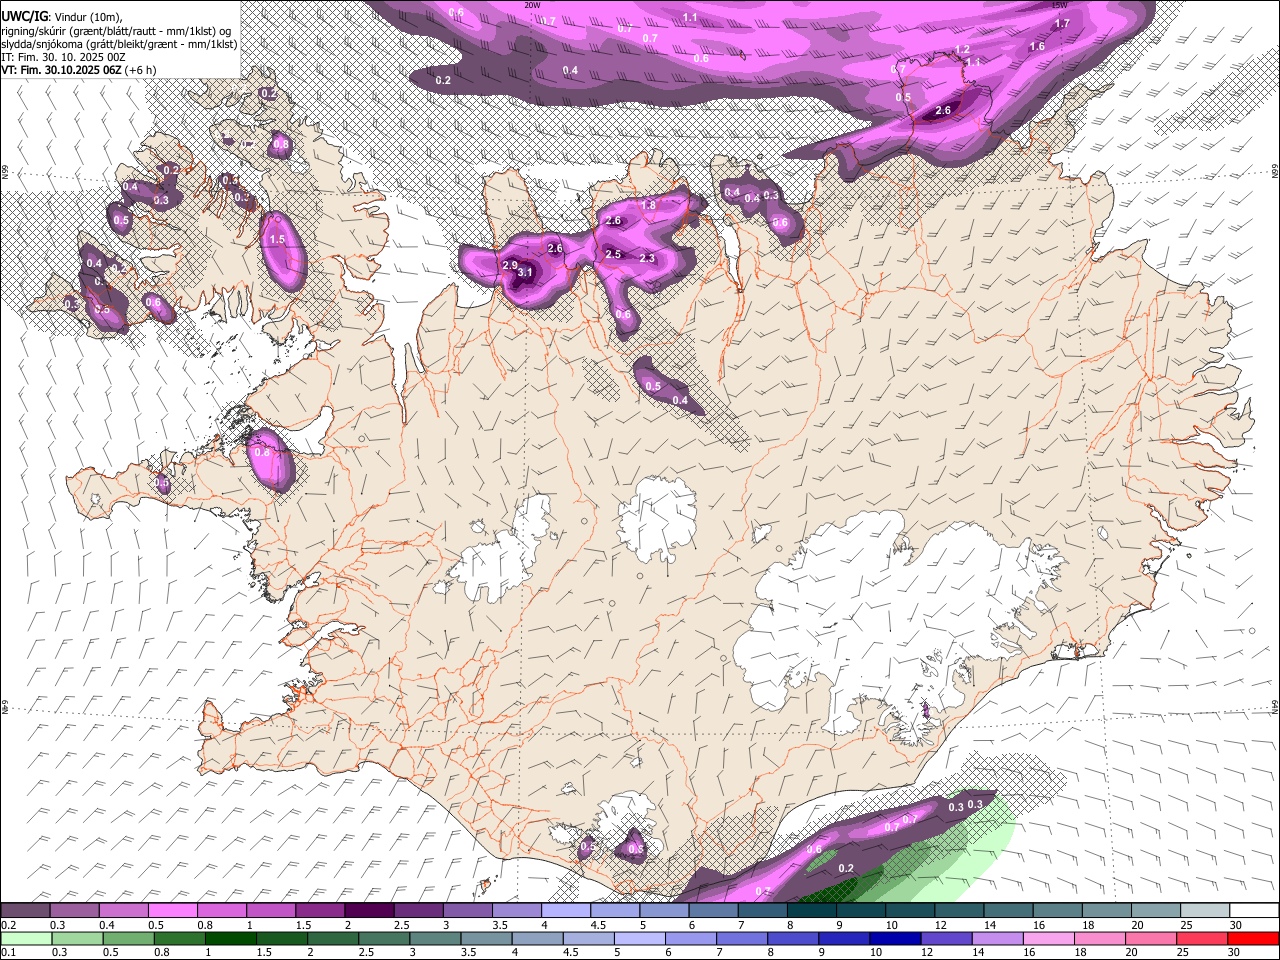
Task: Click the '1.6' value in the northern band
Action: [1037, 47]
